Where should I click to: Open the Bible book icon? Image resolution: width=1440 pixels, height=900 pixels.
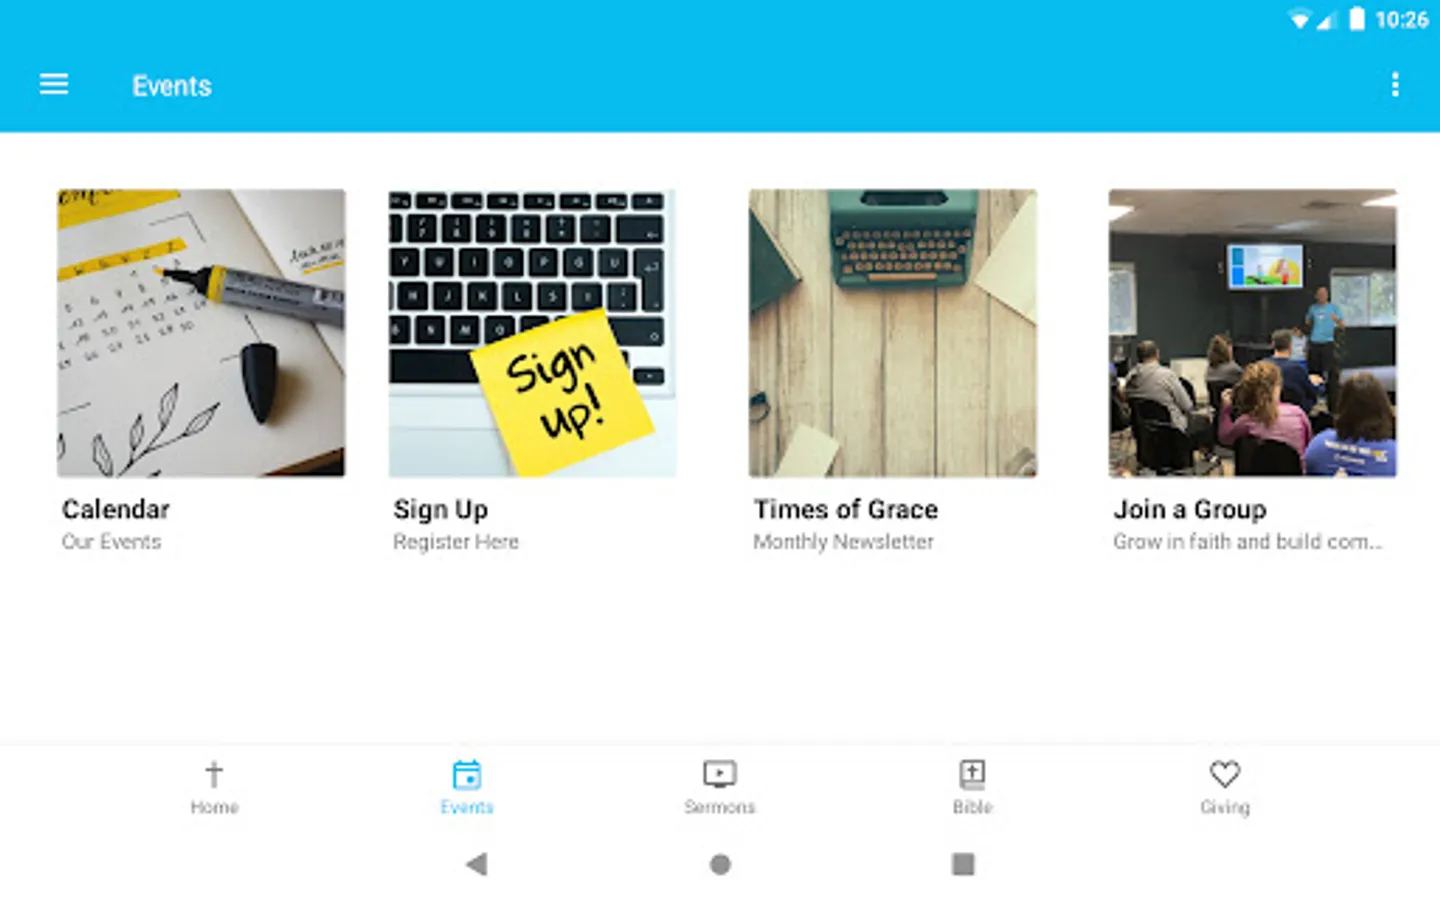click(972, 774)
